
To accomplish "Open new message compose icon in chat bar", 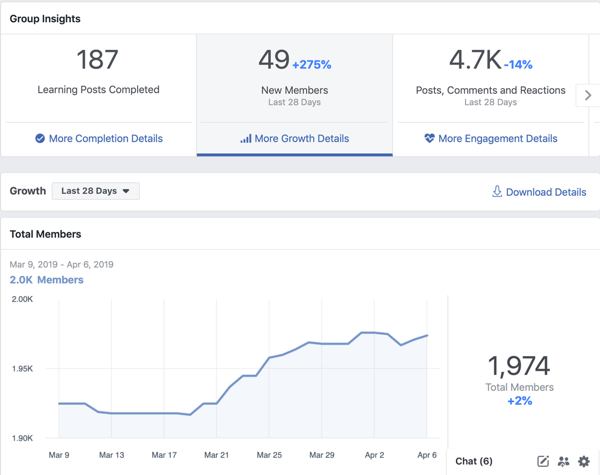I will click(x=543, y=461).
